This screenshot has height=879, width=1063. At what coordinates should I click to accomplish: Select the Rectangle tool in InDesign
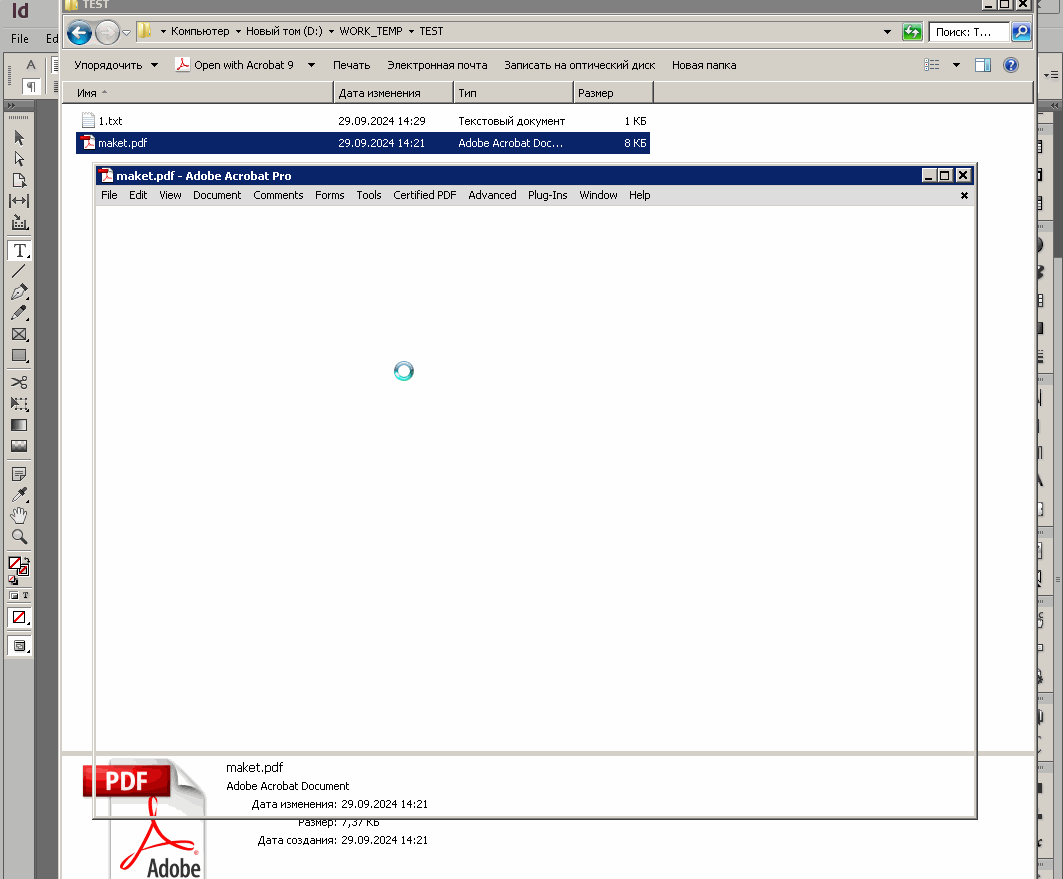coord(19,355)
